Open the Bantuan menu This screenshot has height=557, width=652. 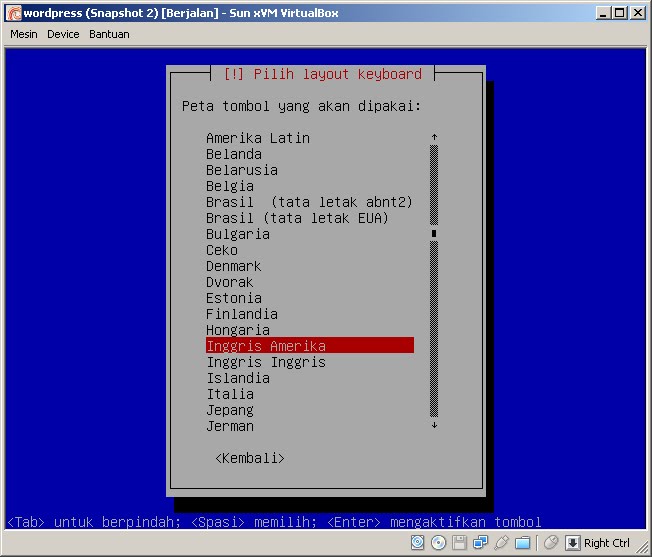point(109,34)
